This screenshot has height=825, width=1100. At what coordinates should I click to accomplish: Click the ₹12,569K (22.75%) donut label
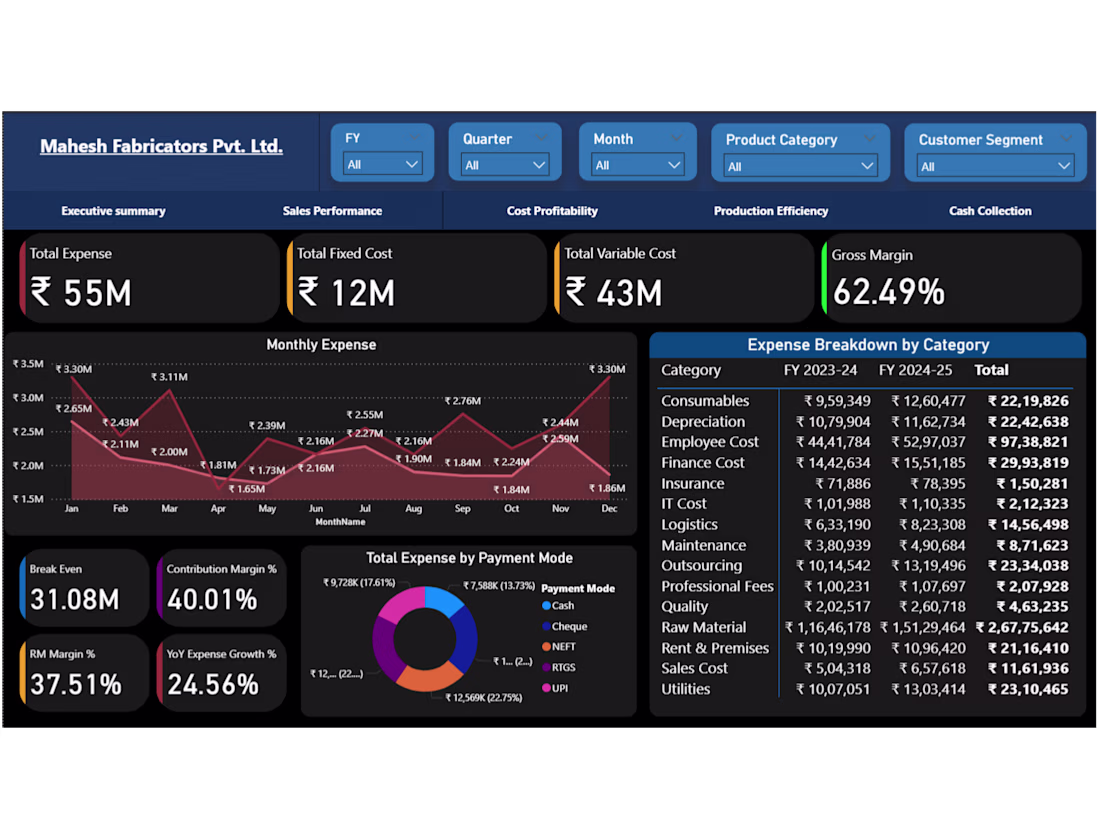click(x=483, y=697)
